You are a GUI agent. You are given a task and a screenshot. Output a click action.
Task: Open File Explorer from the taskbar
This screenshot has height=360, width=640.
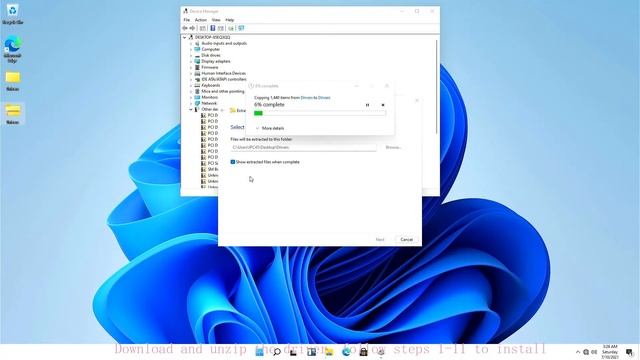(x=329, y=351)
